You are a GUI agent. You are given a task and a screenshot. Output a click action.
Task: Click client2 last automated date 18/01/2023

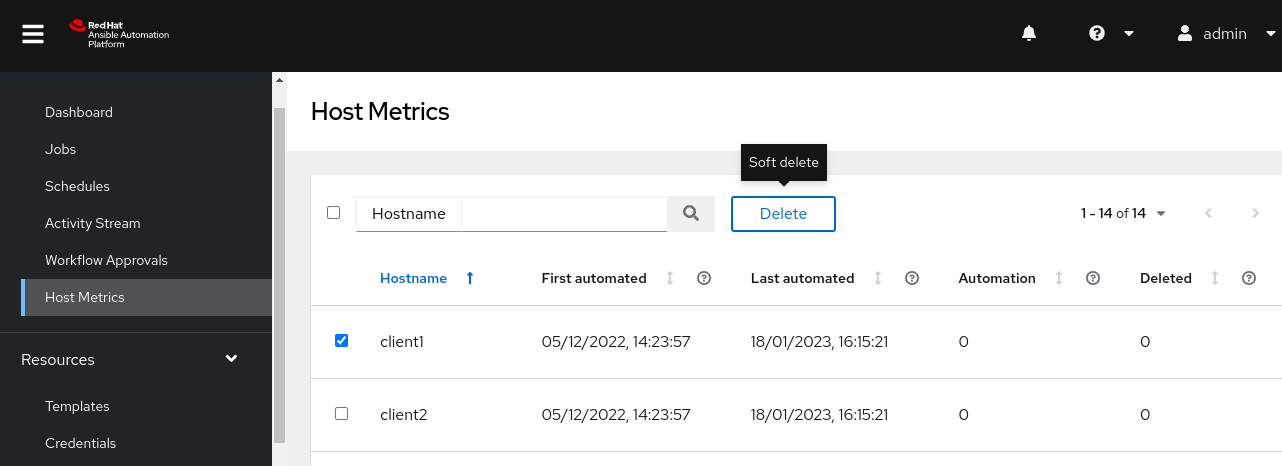820,414
